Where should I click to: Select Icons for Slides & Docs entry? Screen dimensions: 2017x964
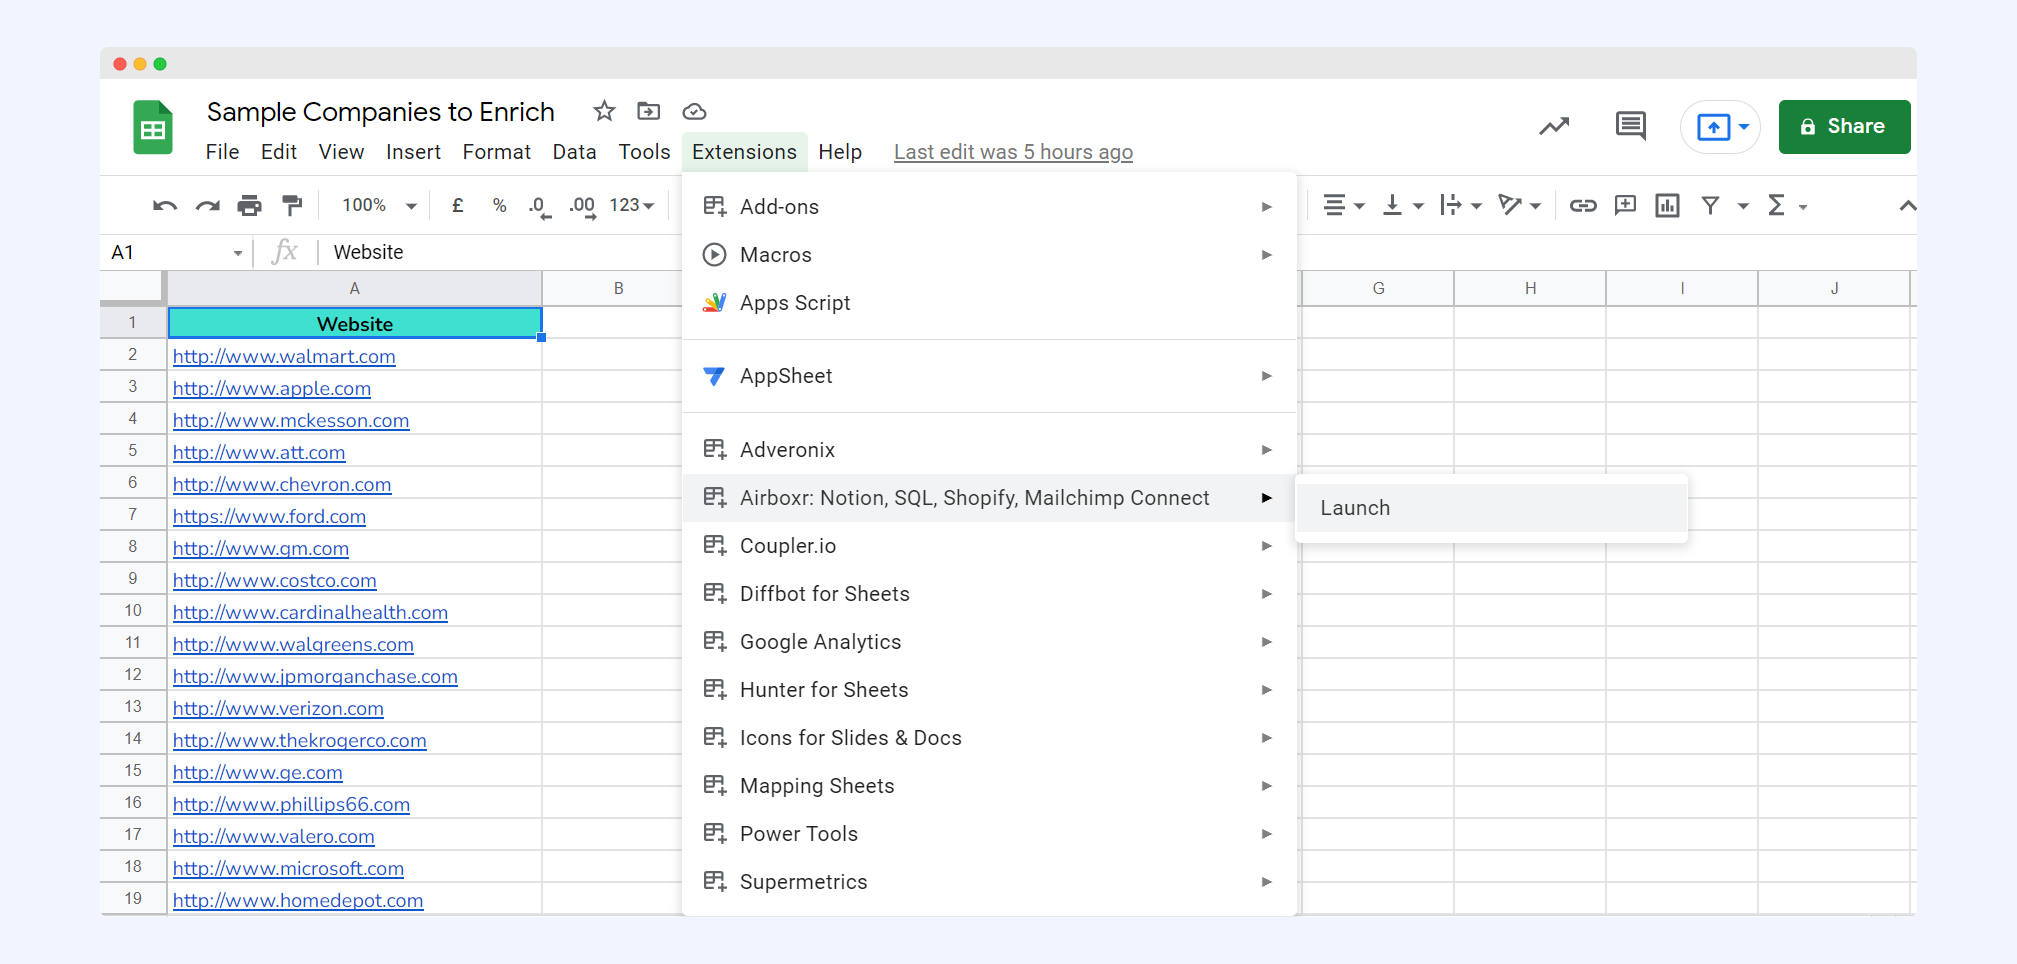pyautogui.click(x=989, y=738)
